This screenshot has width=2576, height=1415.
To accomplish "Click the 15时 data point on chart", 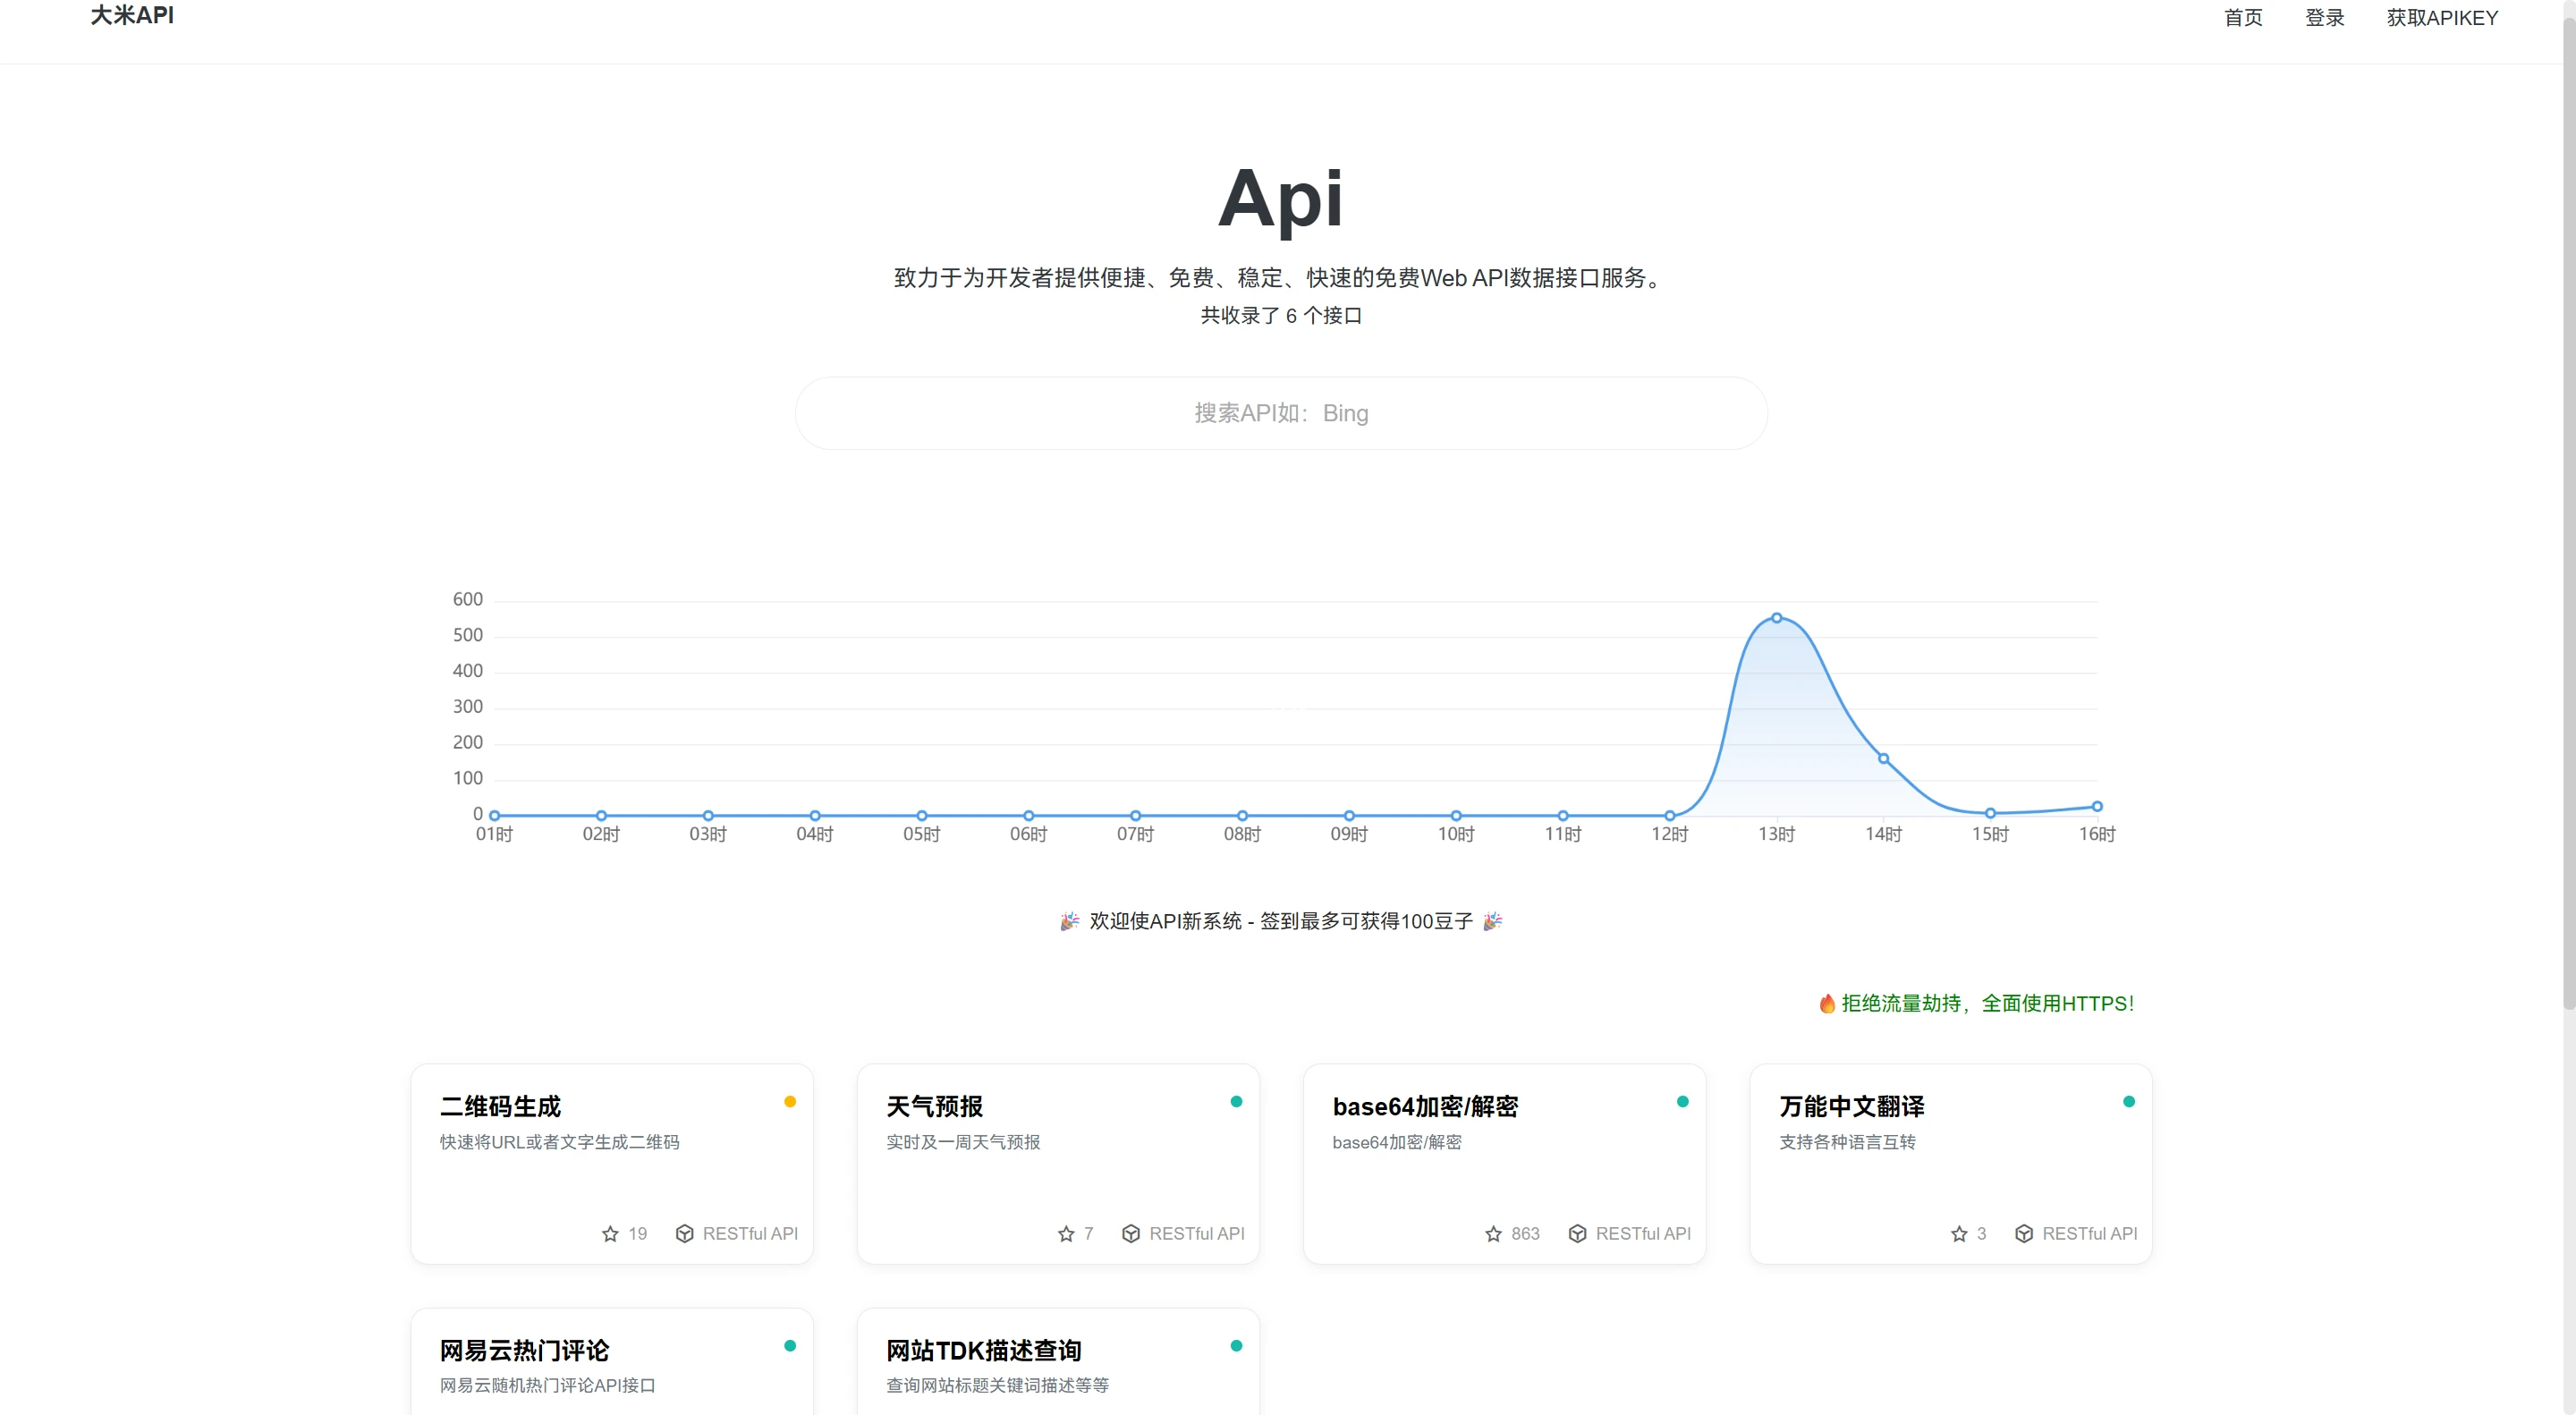I will pos(1990,813).
